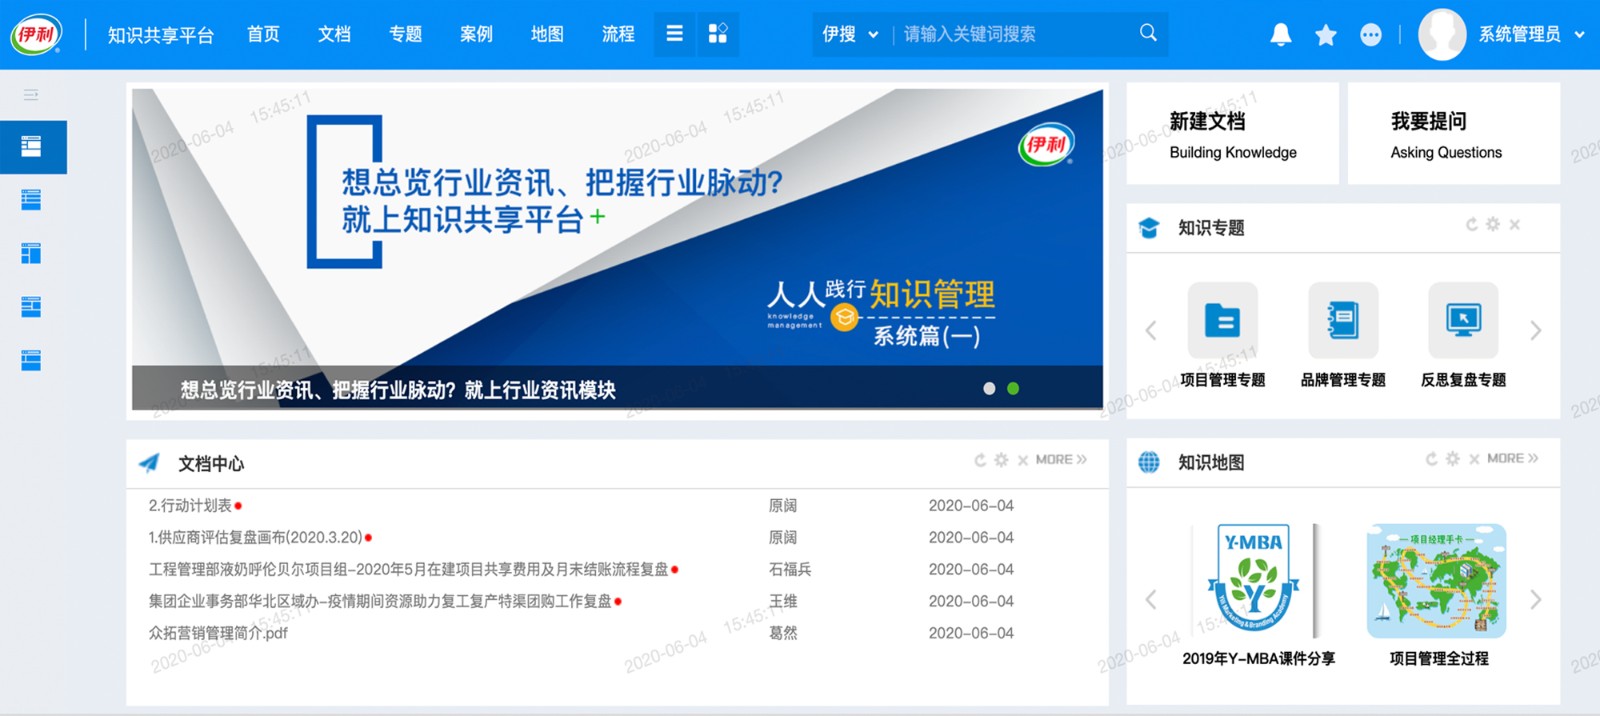
Task: Close the 知识地图 panel with the X
Action: pos(1474,459)
